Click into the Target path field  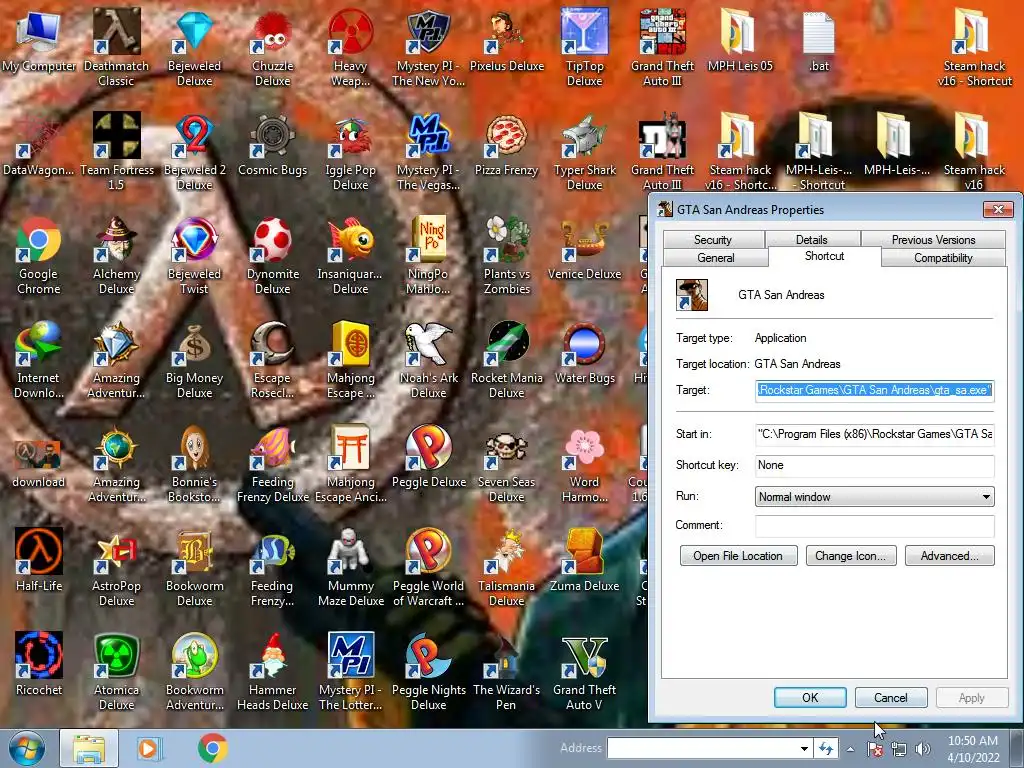874,391
